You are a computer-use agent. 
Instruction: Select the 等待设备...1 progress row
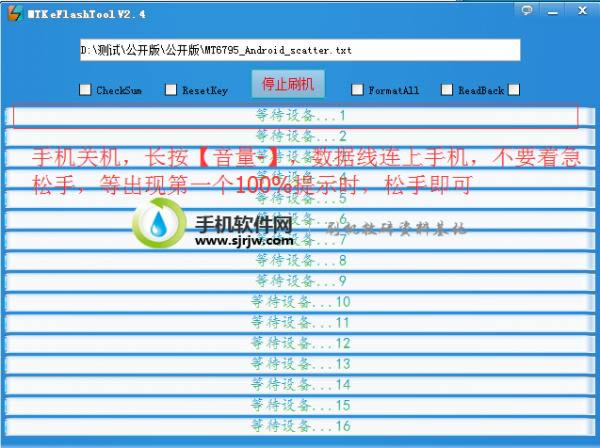296,116
